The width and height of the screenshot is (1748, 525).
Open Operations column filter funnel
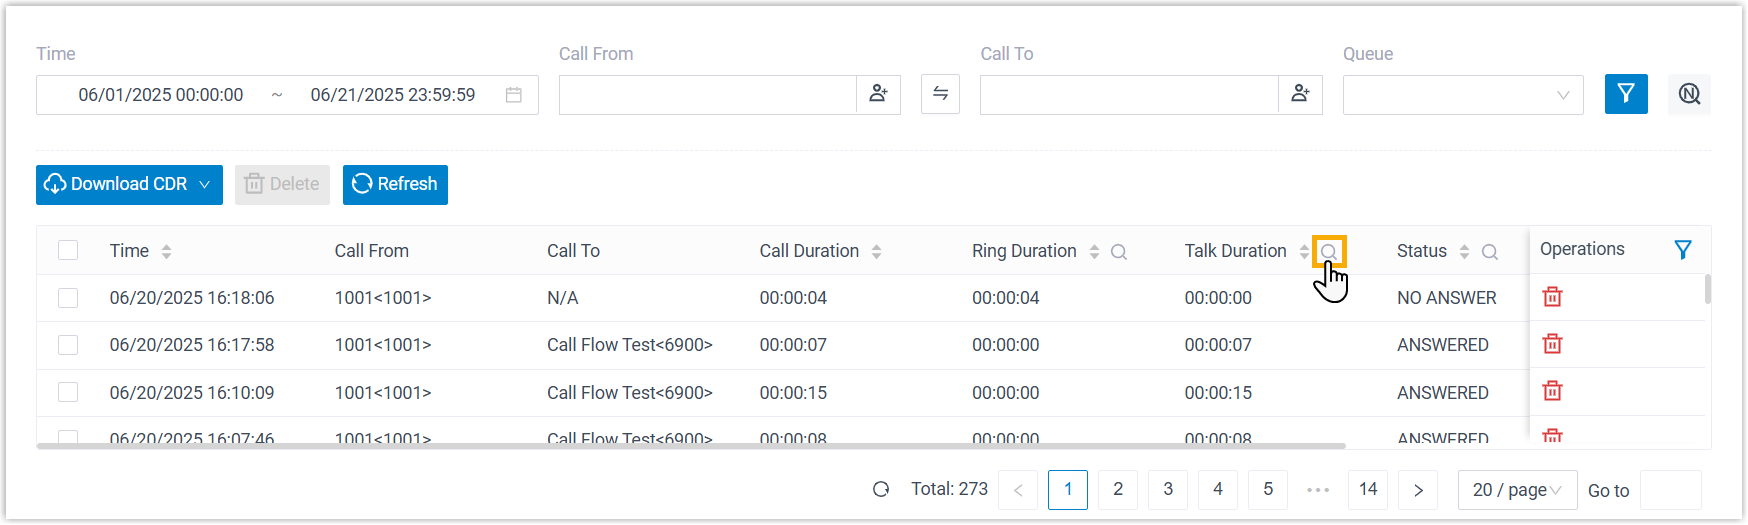[1683, 250]
